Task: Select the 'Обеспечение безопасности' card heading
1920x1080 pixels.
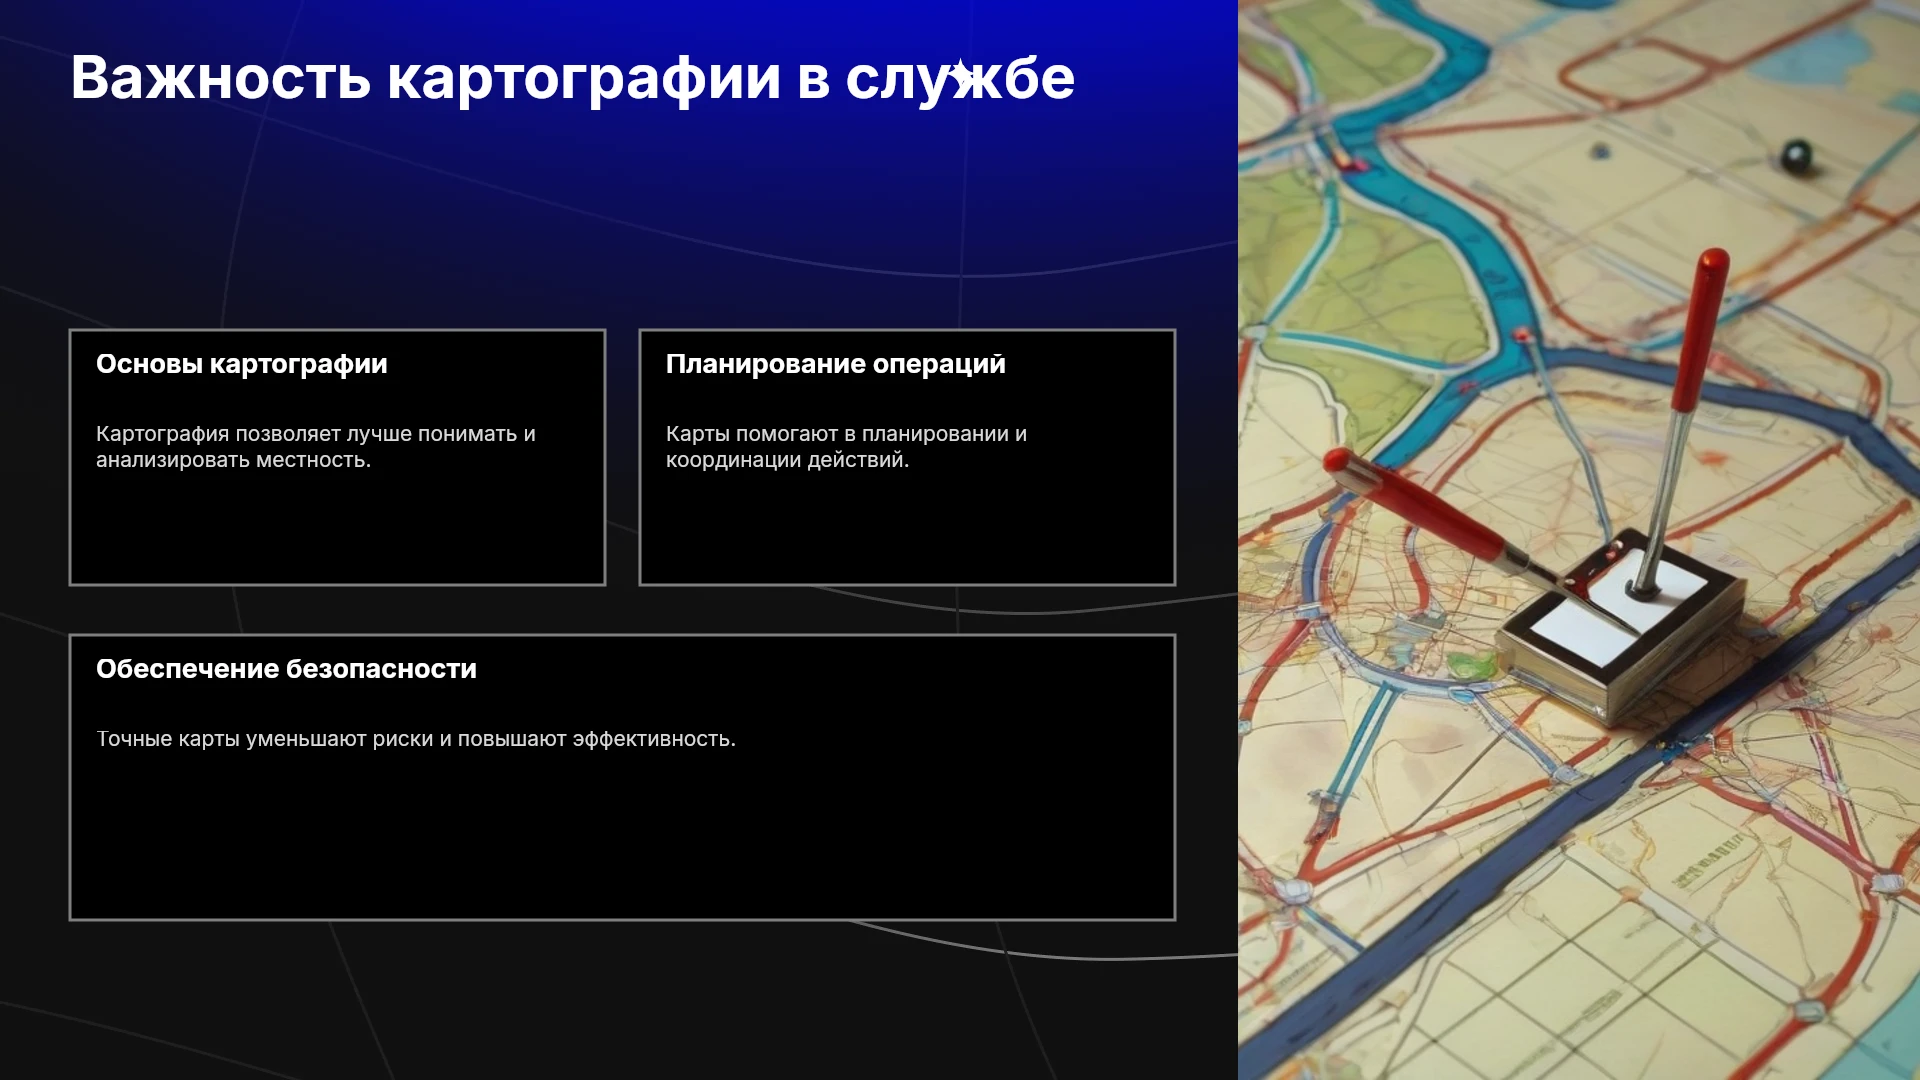Action: pos(286,669)
